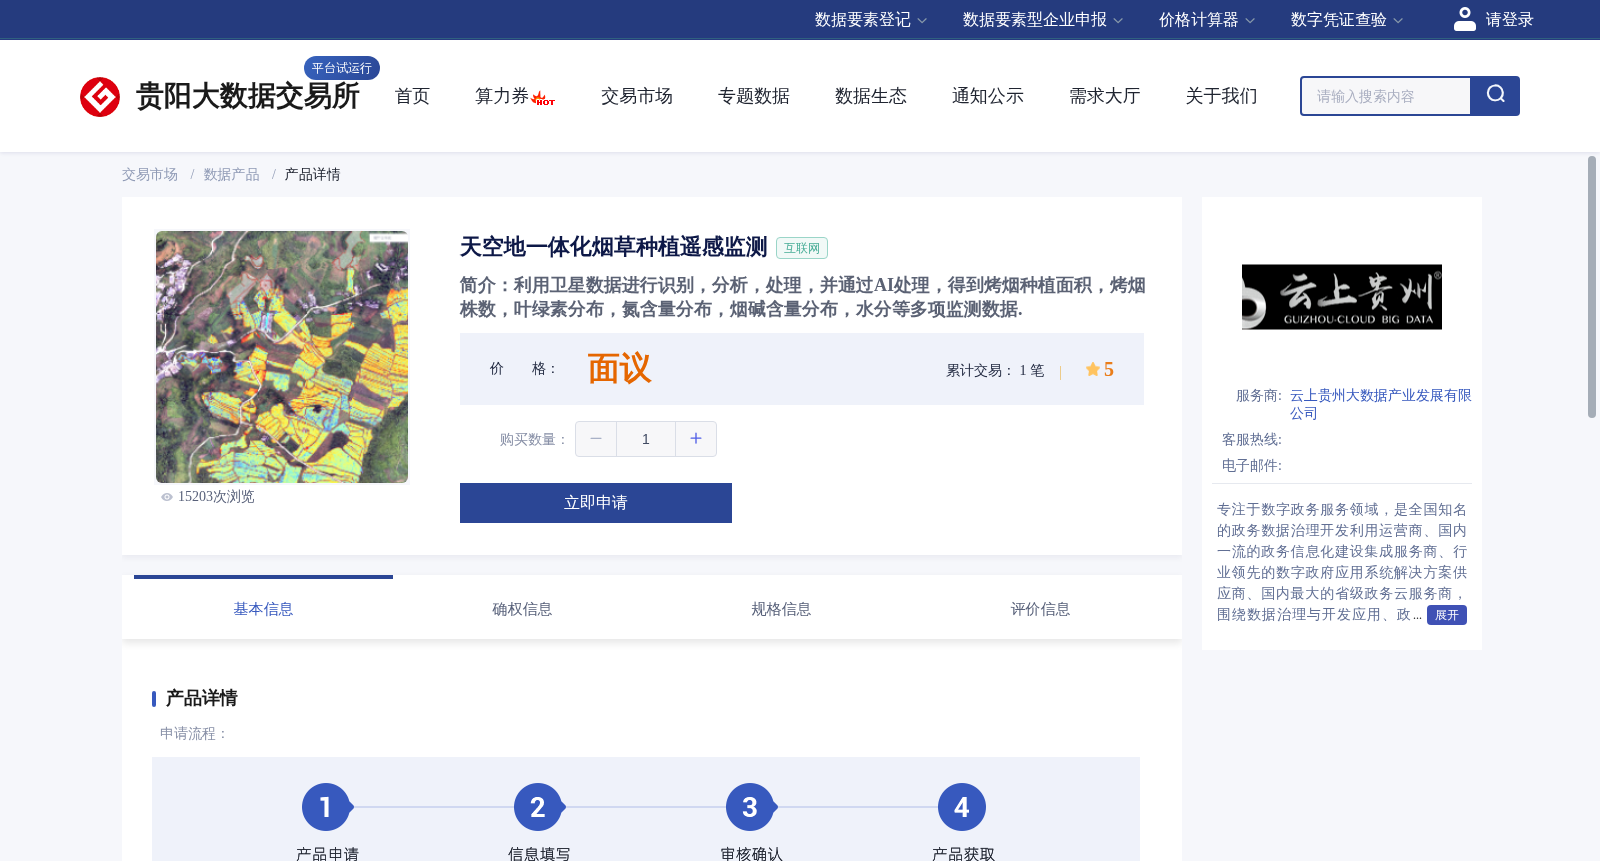Open 需求大厅 navigation item
This screenshot has height=861, width=1600.
click(x=1105, y=96)
